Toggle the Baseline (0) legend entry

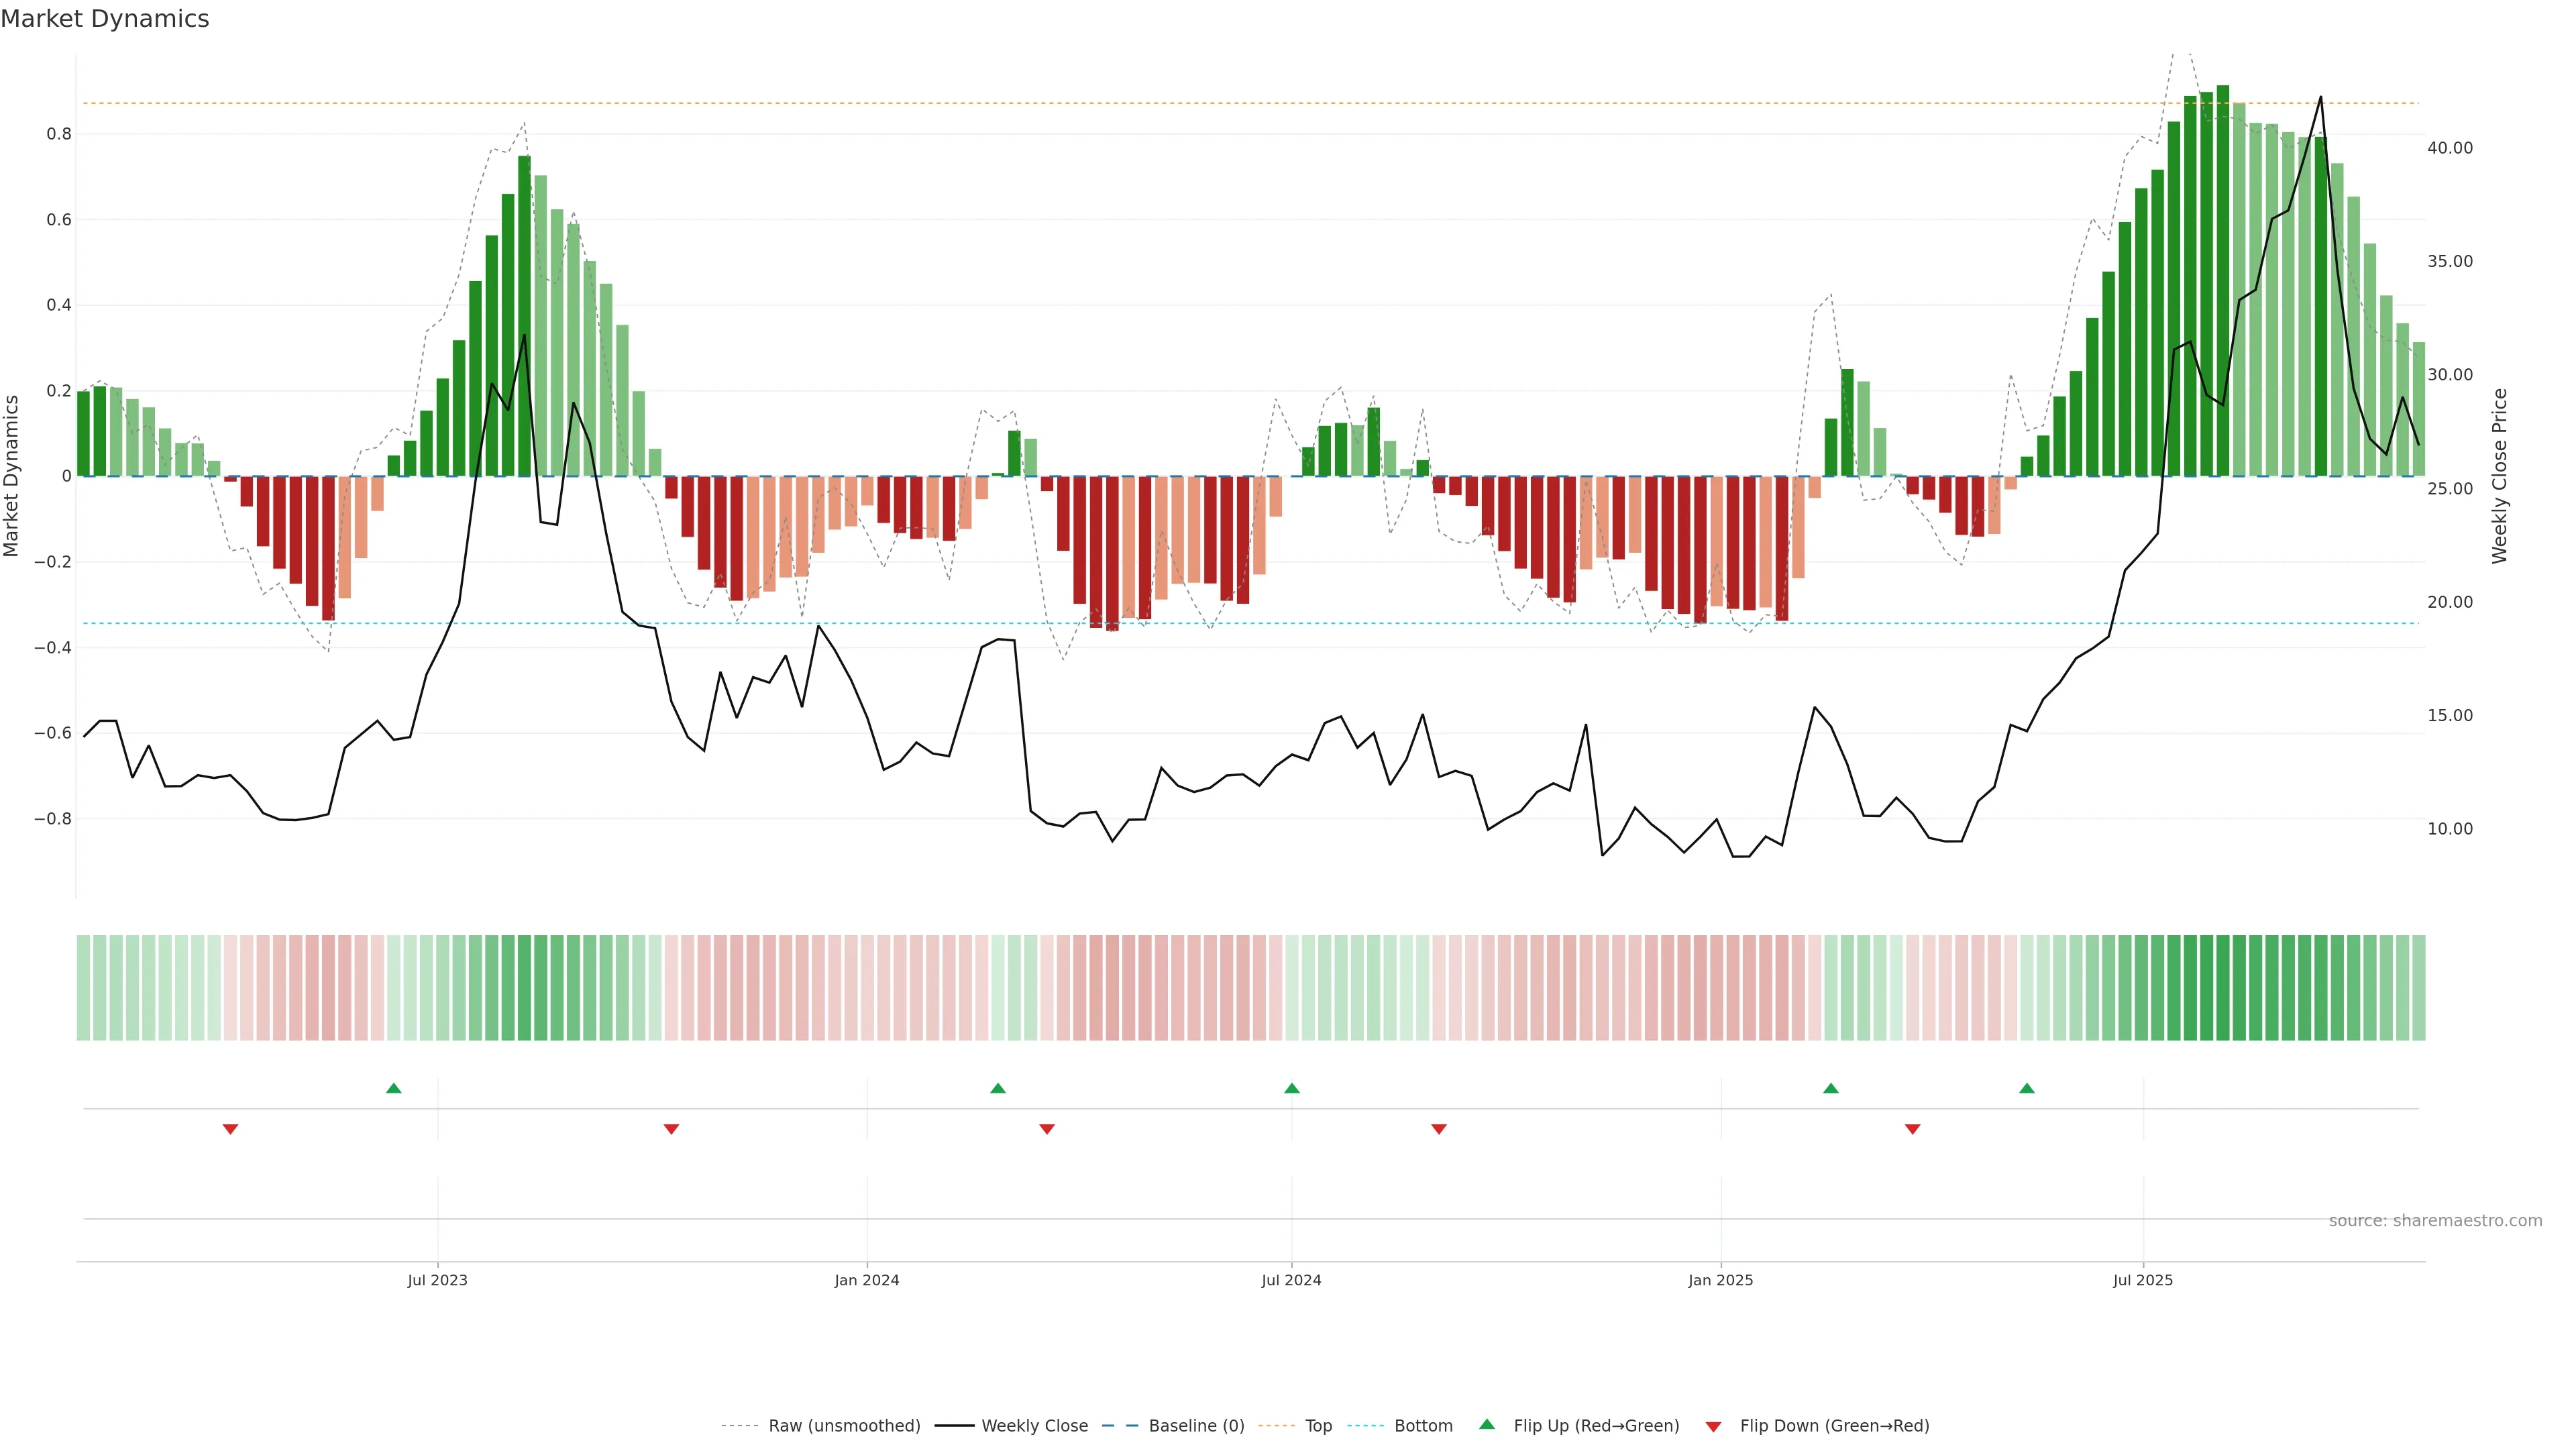[x=1196, y=1426]
